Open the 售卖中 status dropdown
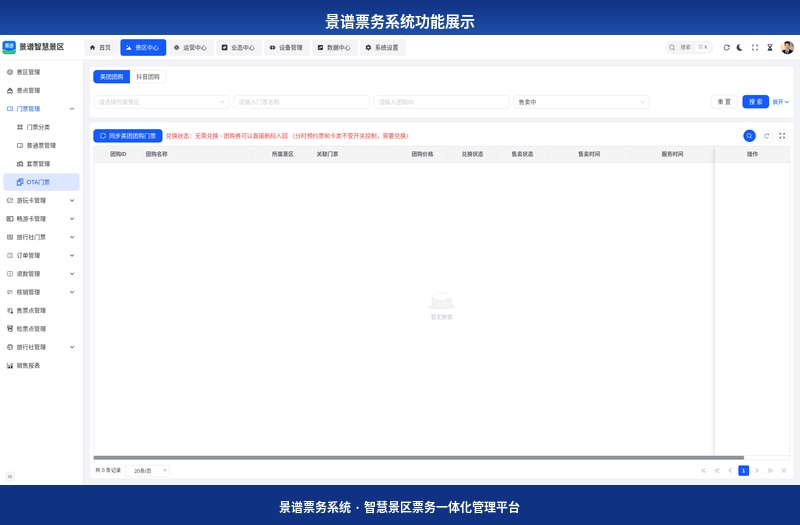Screen dimensions: 800x525 (x=582, y=102)
